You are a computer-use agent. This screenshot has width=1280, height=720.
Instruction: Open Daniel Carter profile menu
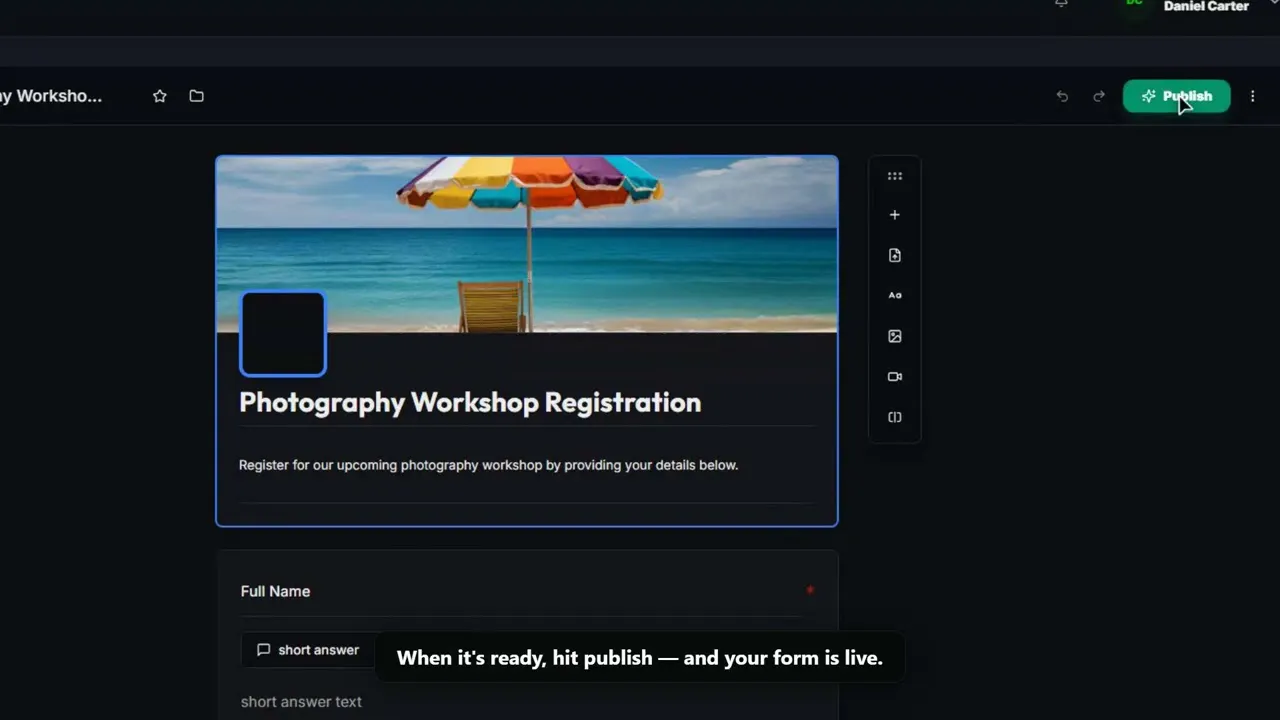click(x=1206, y=6)
